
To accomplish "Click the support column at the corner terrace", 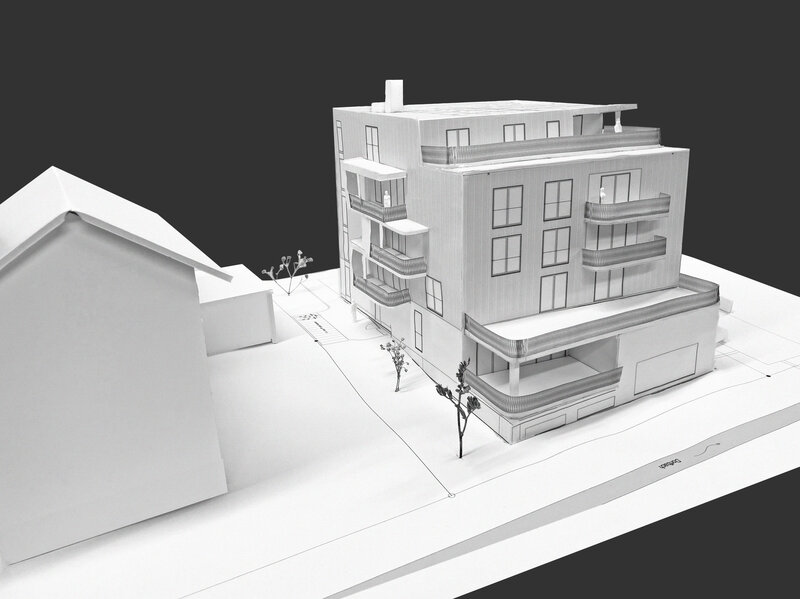I will coord(514,377).
